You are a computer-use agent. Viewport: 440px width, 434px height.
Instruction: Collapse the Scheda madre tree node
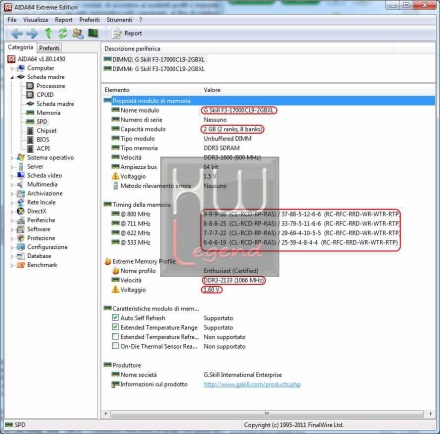pos(12,77)
